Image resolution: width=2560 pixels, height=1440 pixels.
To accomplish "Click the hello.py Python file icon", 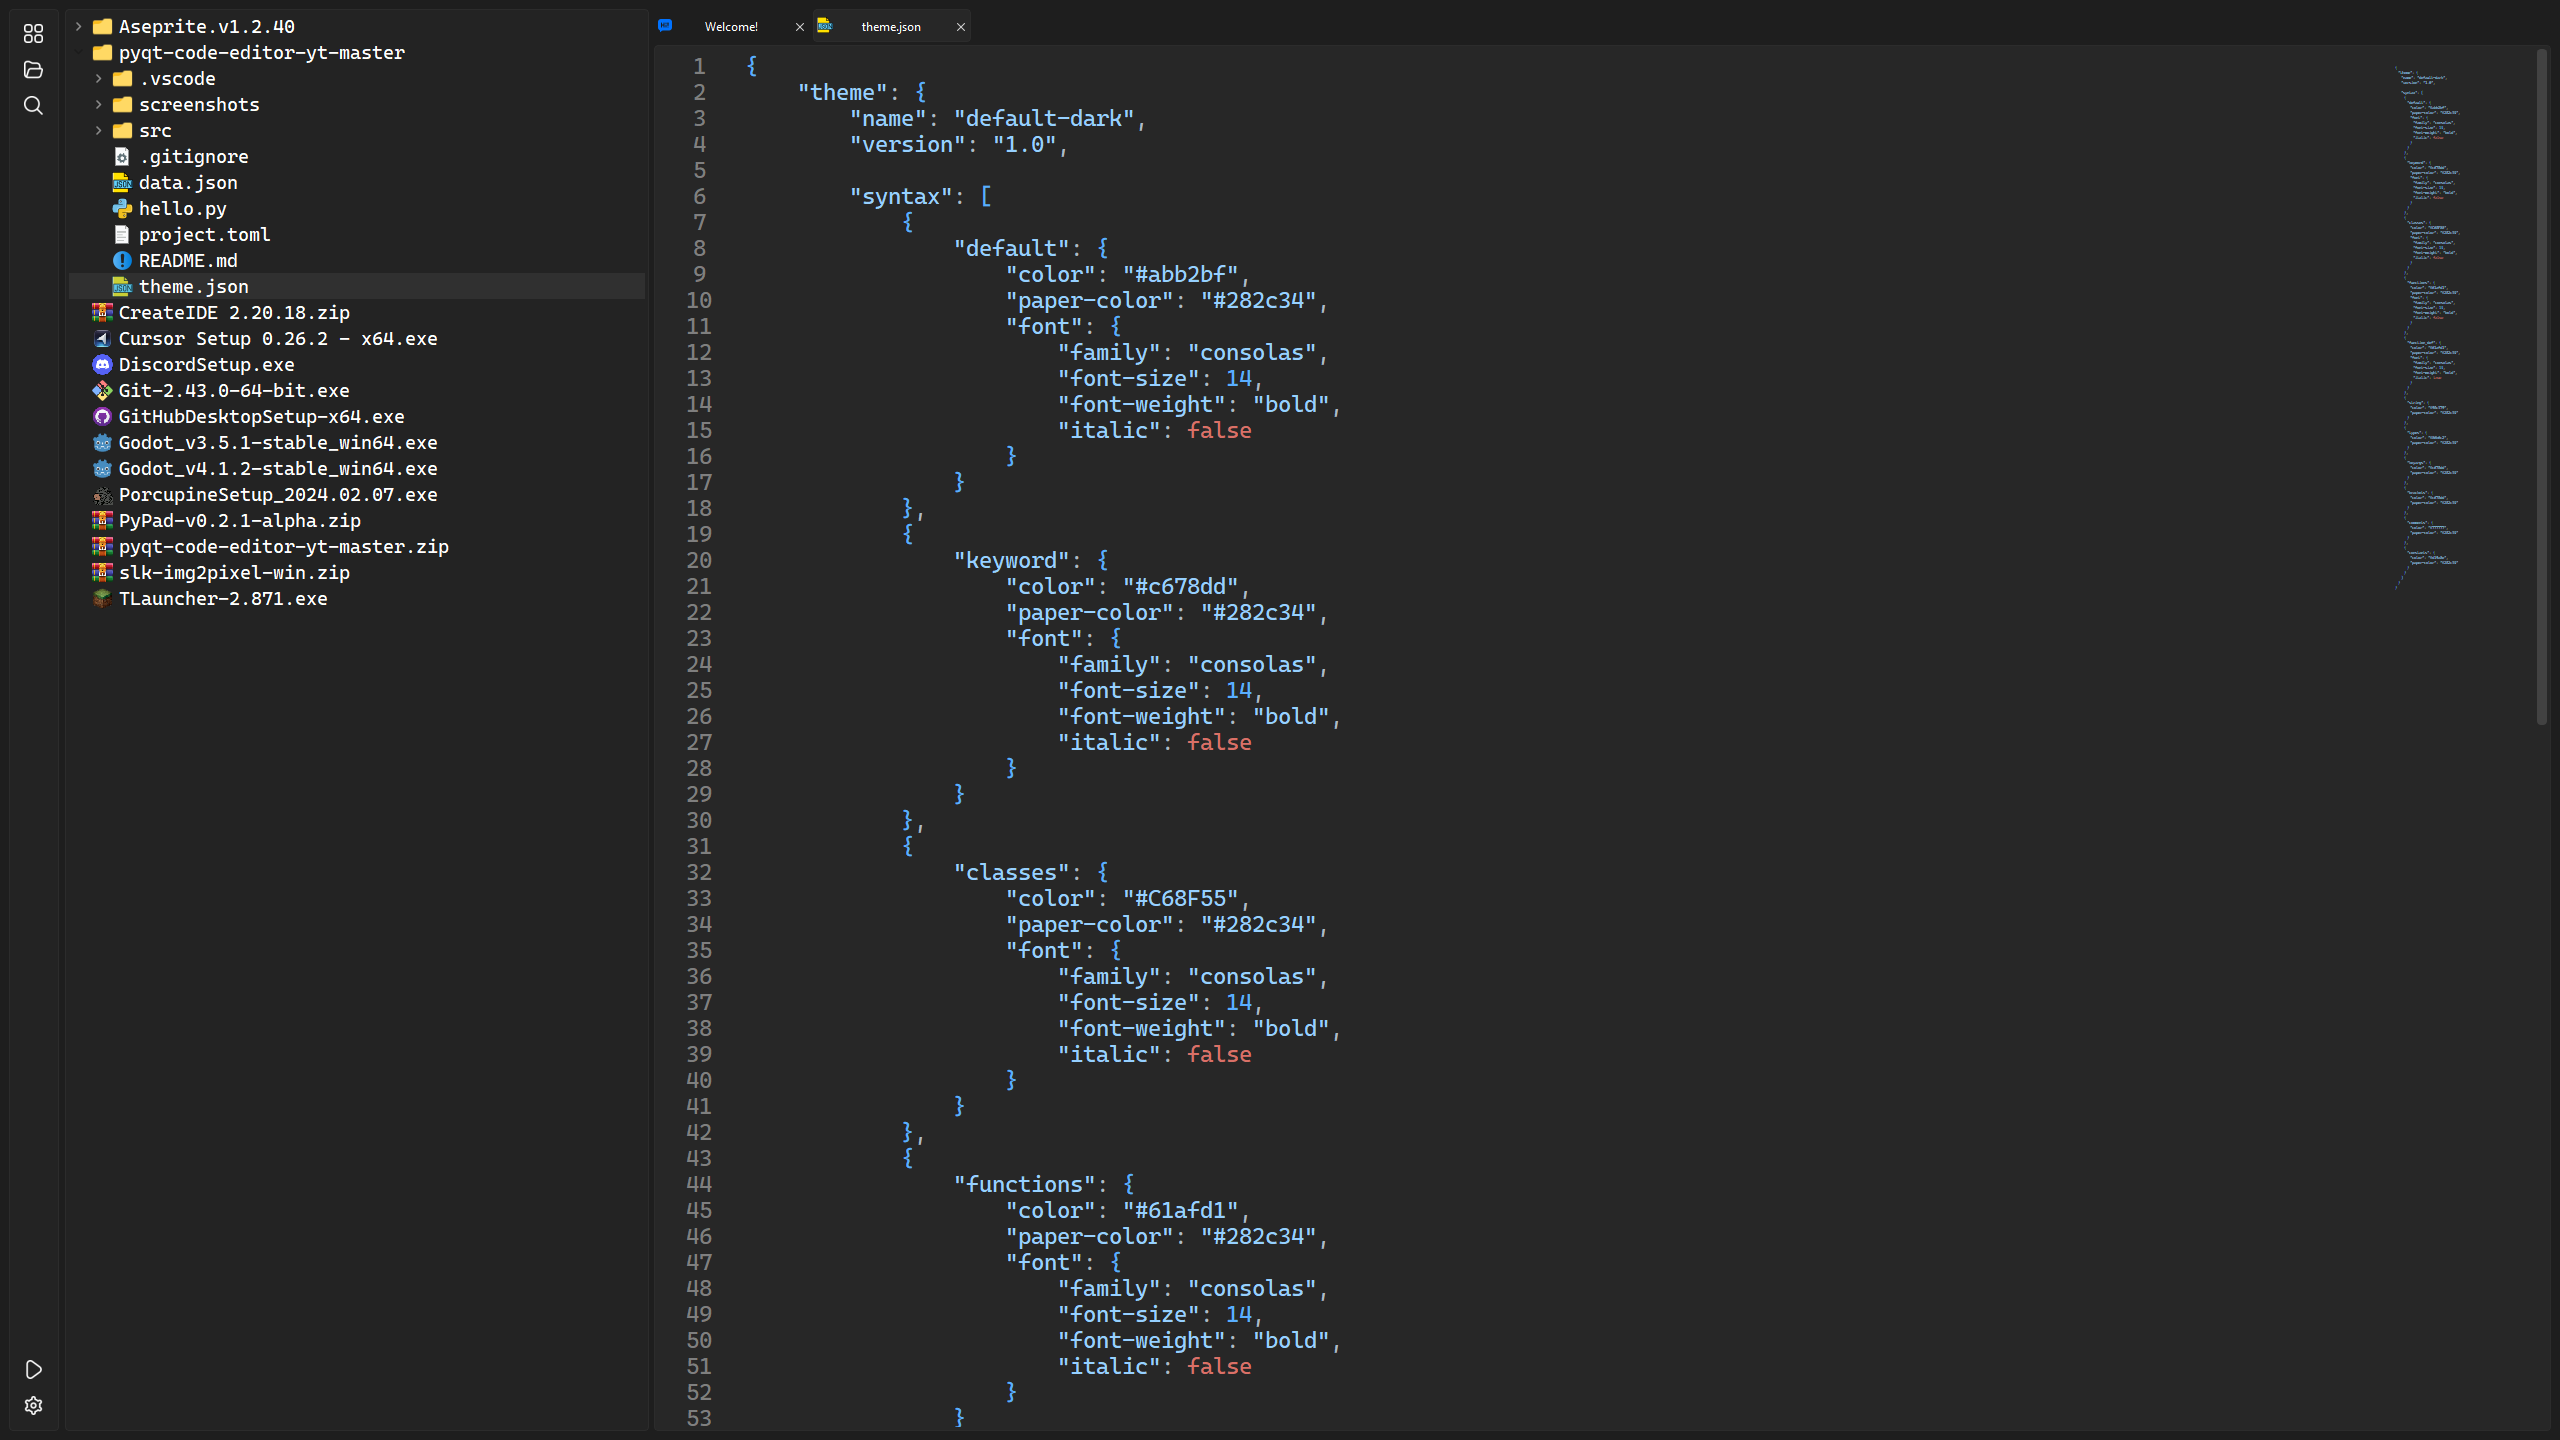I will pos(122,209).
